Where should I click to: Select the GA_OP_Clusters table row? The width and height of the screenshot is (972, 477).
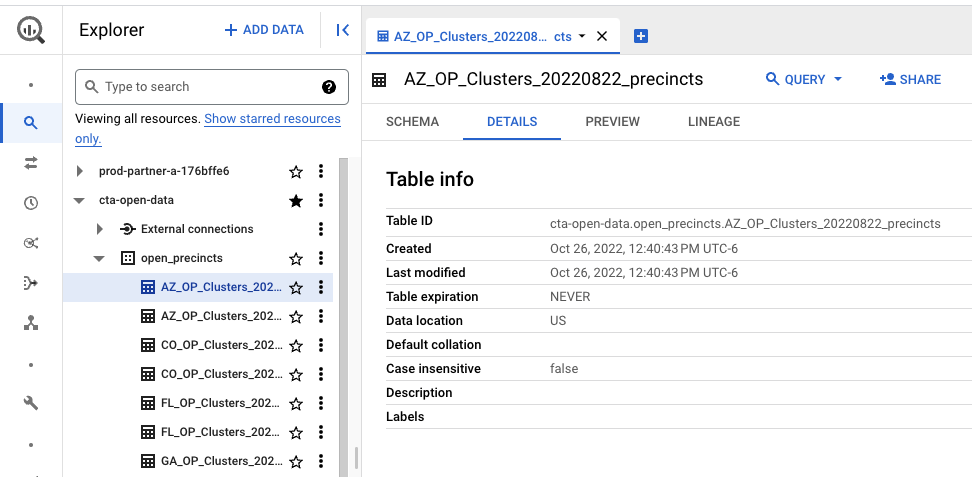[198, 461]
